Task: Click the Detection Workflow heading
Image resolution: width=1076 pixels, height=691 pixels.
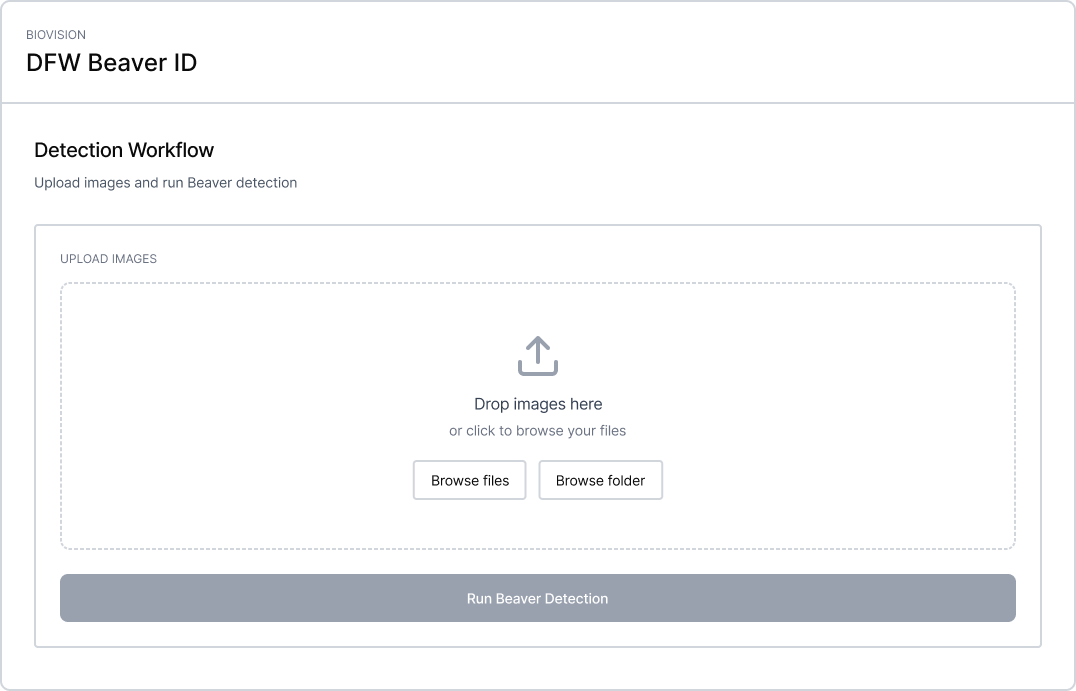Action: pos(123,150)
